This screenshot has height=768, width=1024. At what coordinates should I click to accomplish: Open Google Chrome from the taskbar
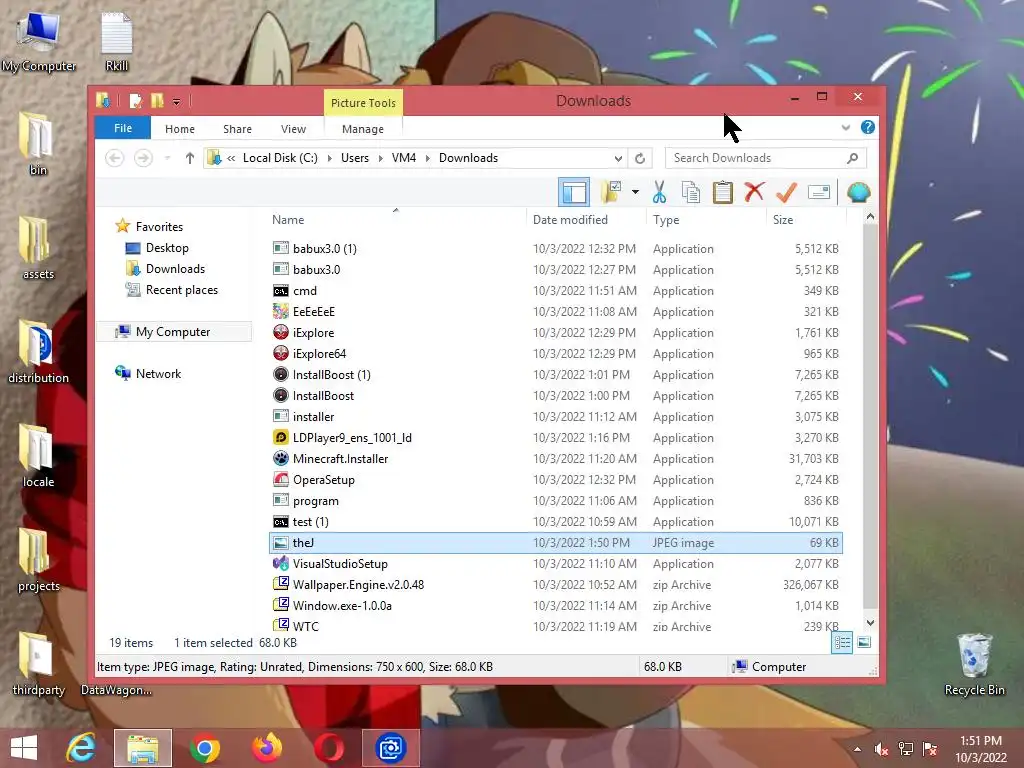click(x=204, y=748)
